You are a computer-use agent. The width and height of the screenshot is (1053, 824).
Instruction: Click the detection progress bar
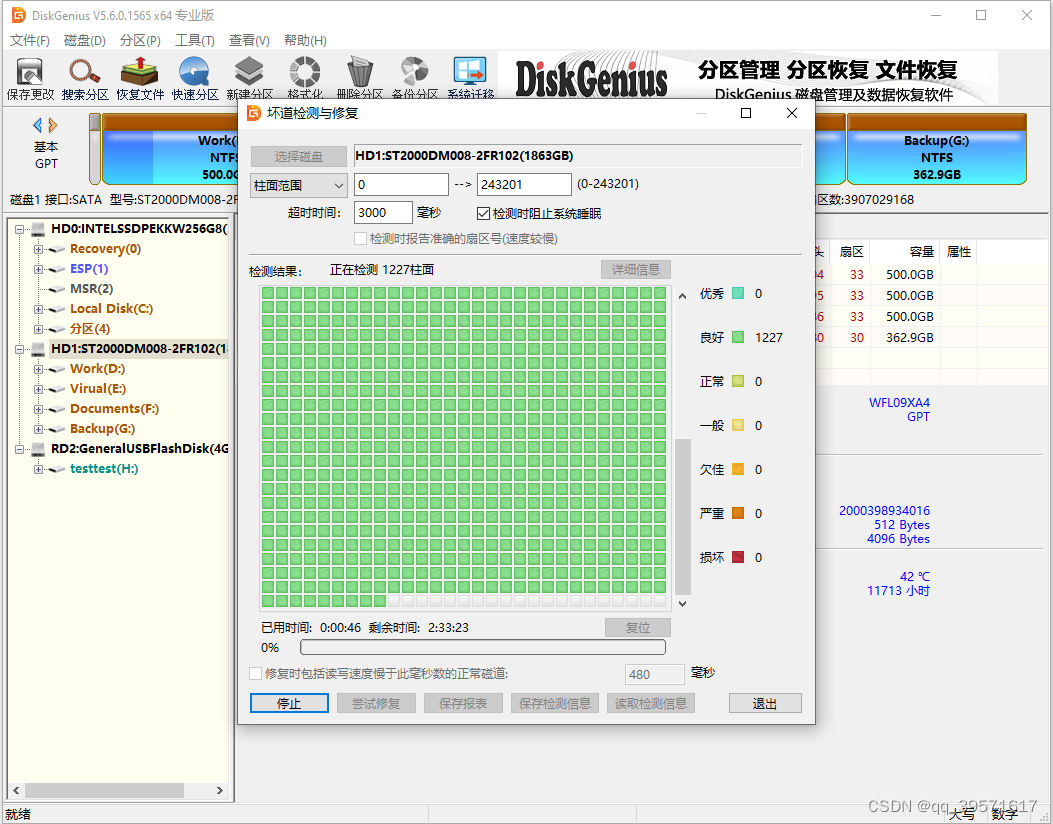tap(483, 647)
